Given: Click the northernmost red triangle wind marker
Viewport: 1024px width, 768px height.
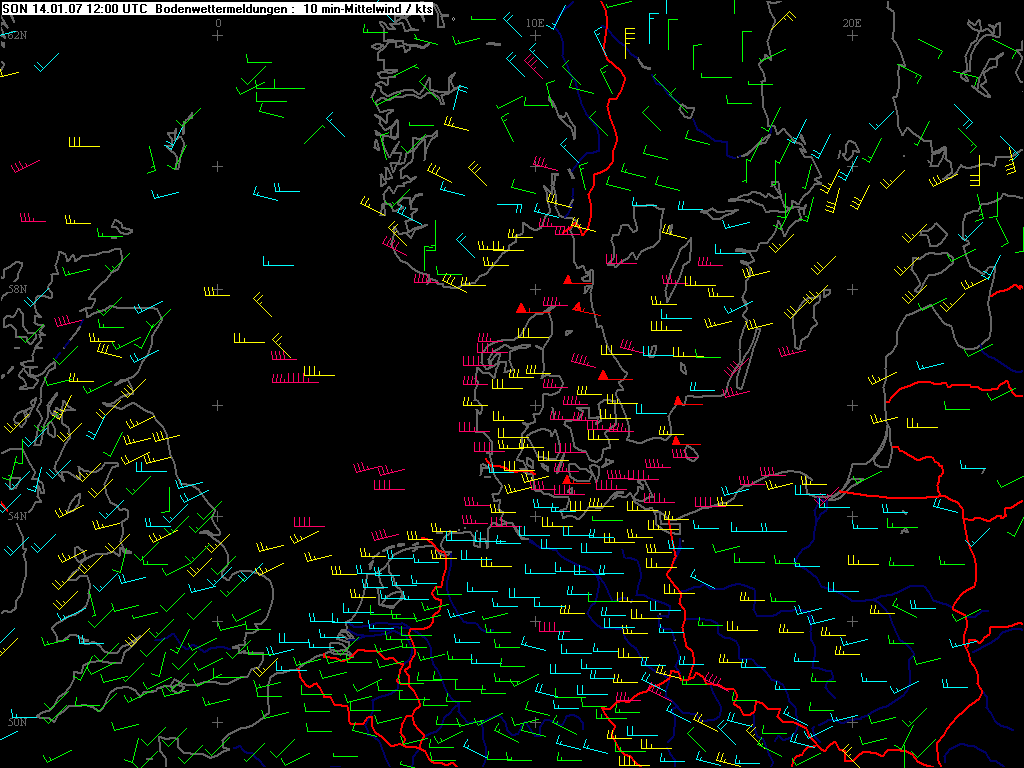Looking at the screenshot, I should pyautogui.click(x=568, y=280).
